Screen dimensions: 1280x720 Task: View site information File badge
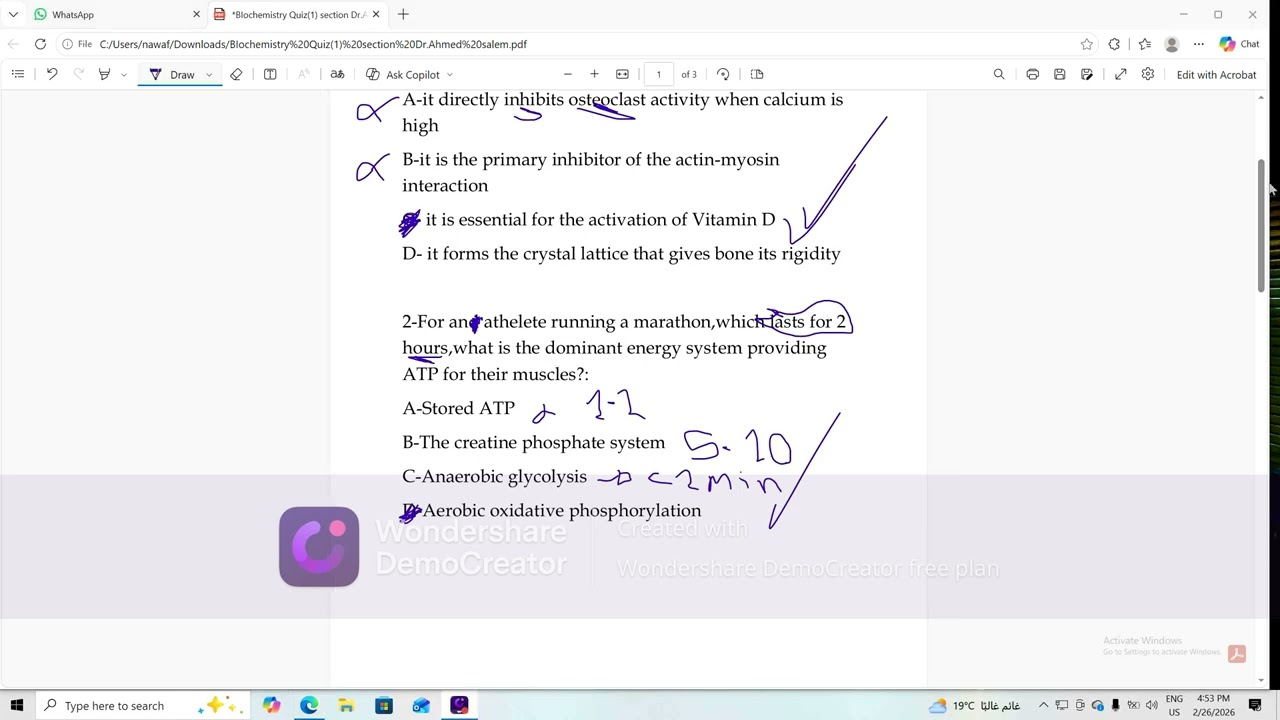point(77,44)
